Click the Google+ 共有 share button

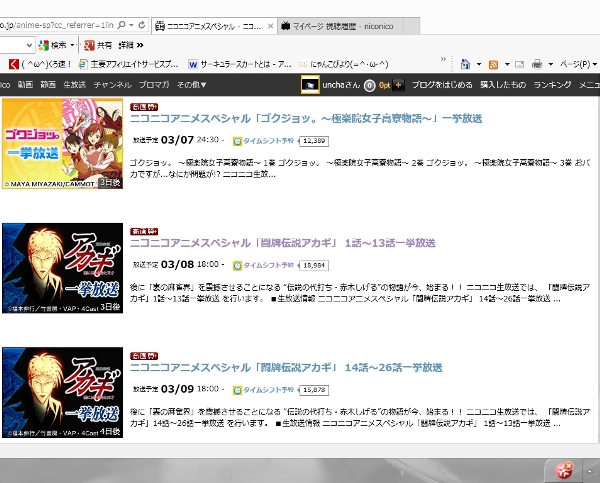tap(98, 45)
